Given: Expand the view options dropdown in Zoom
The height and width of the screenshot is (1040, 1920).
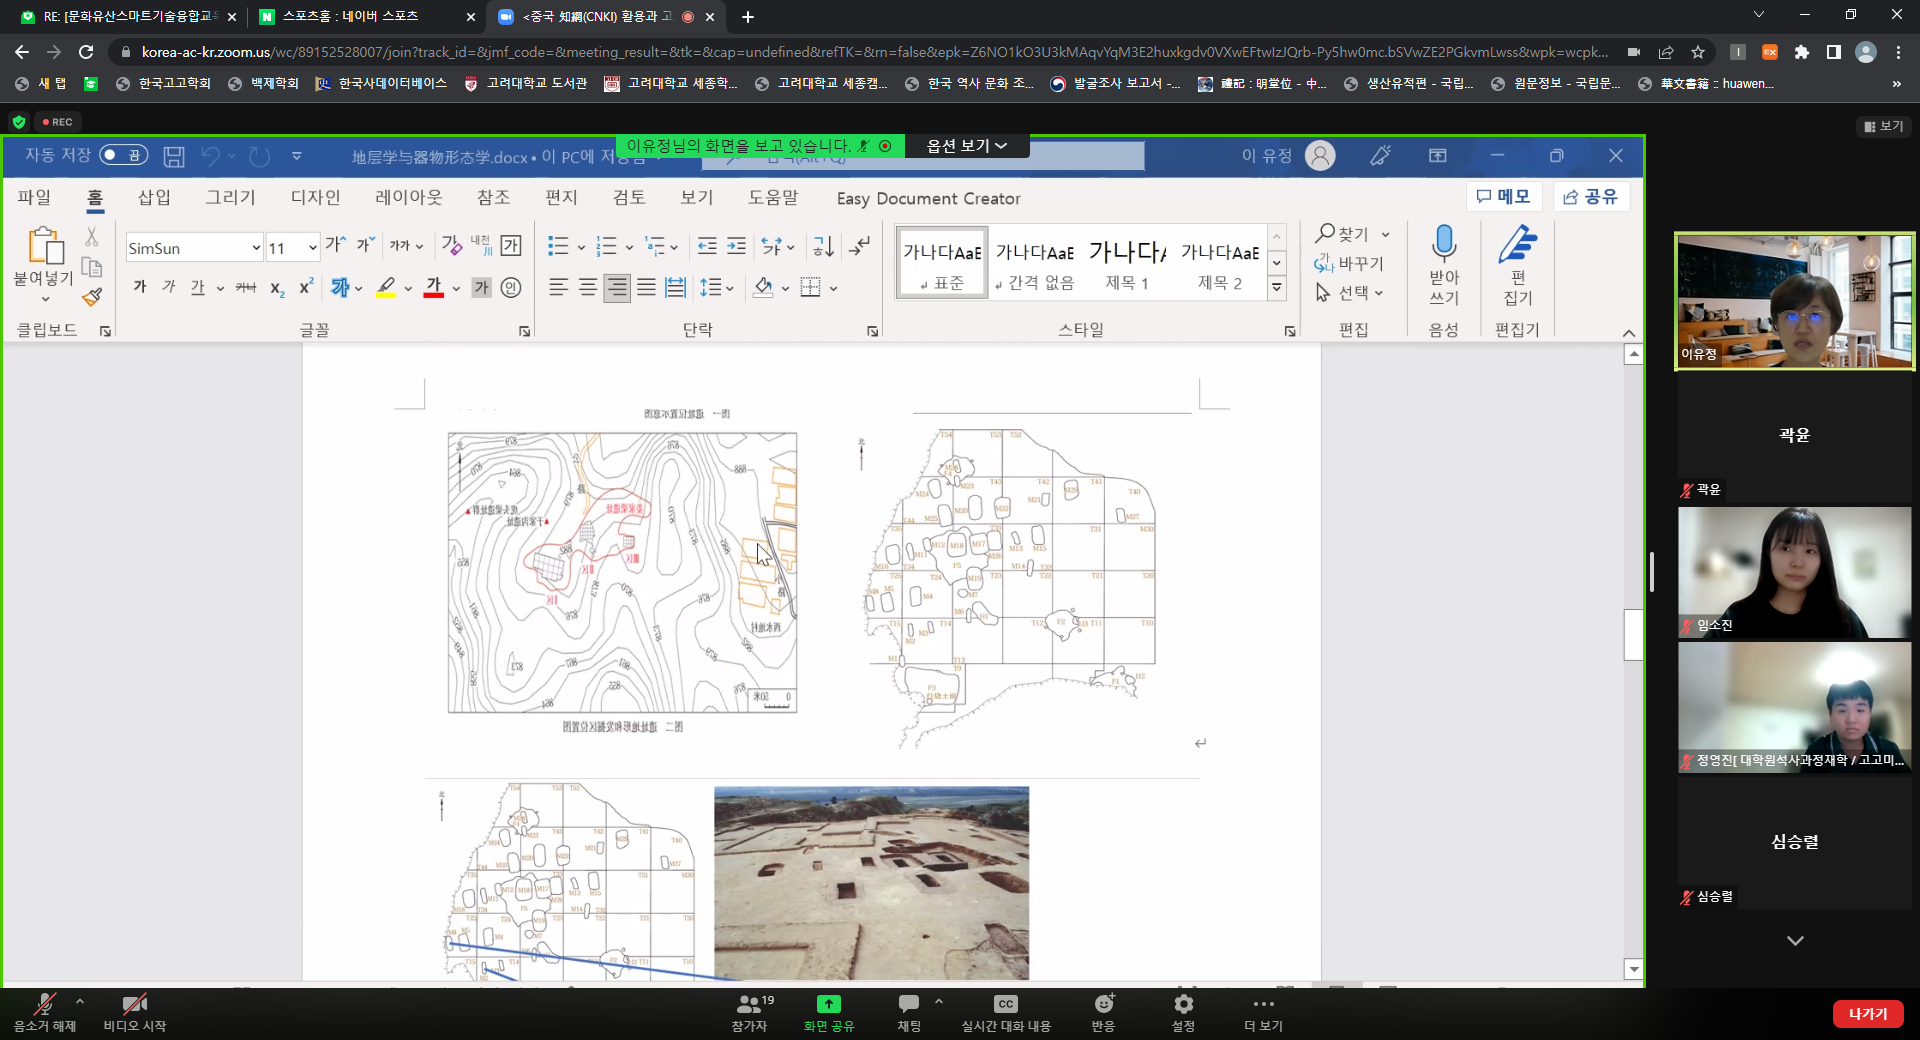Looking at the screenshot, I should point(966,146).
